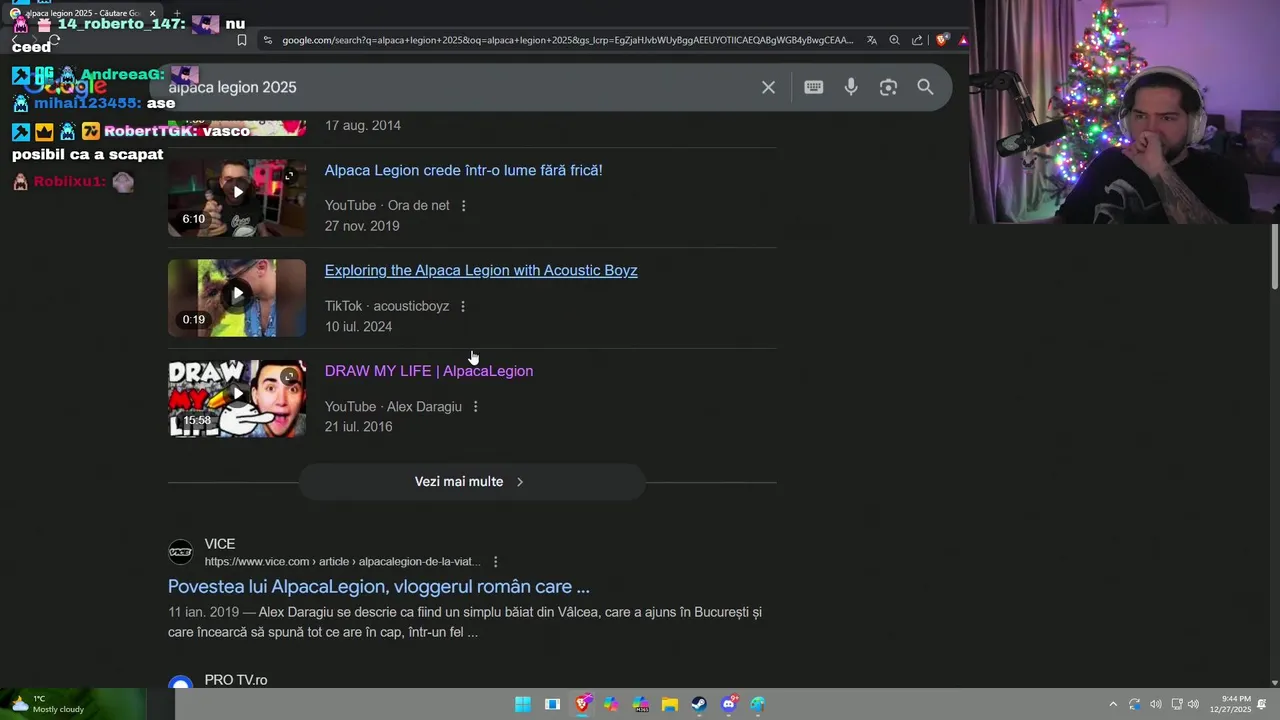Open more options for Alex Daragiu result

coord(475,407)
